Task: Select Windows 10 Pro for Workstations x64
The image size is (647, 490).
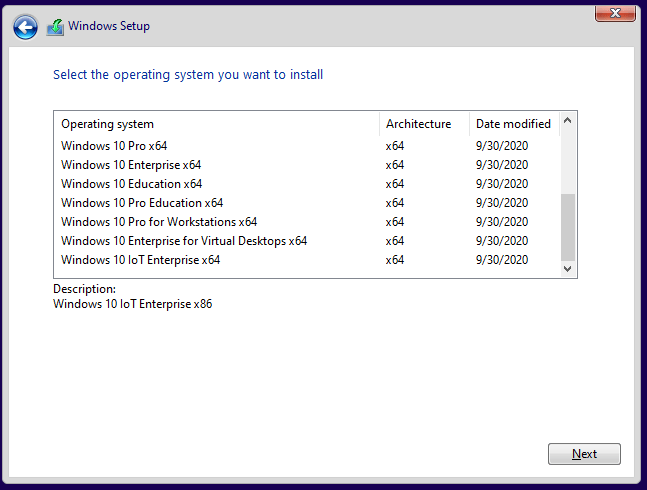Action: pos(159,222)
